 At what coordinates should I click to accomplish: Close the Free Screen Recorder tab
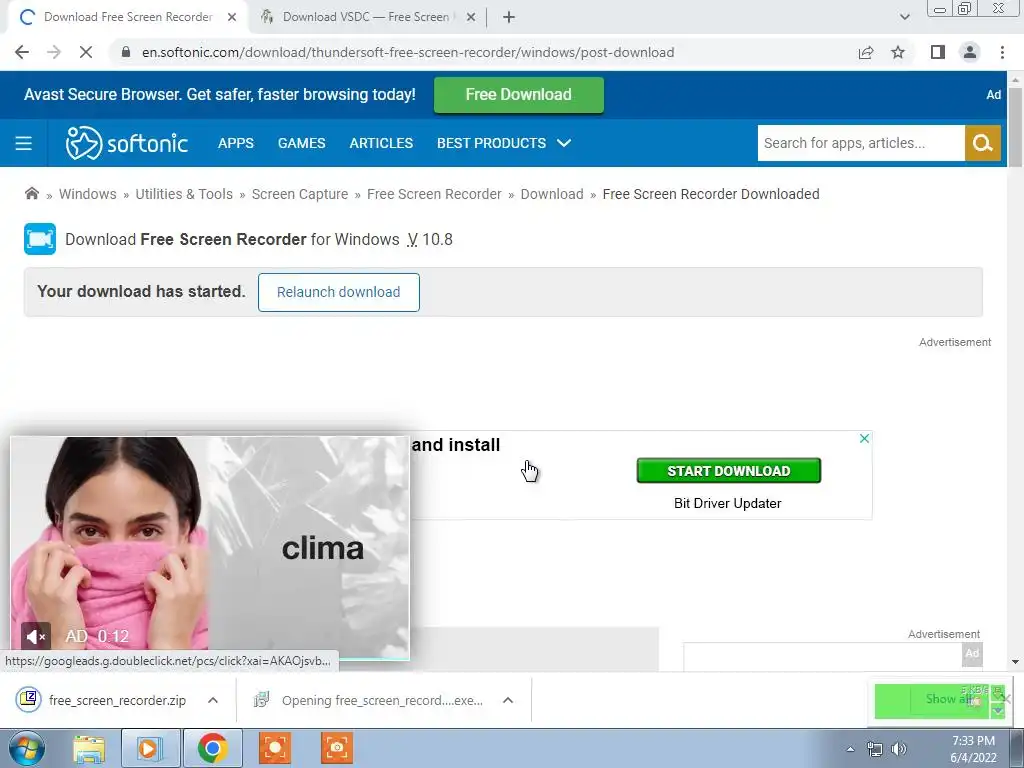[x=232, y=18]
